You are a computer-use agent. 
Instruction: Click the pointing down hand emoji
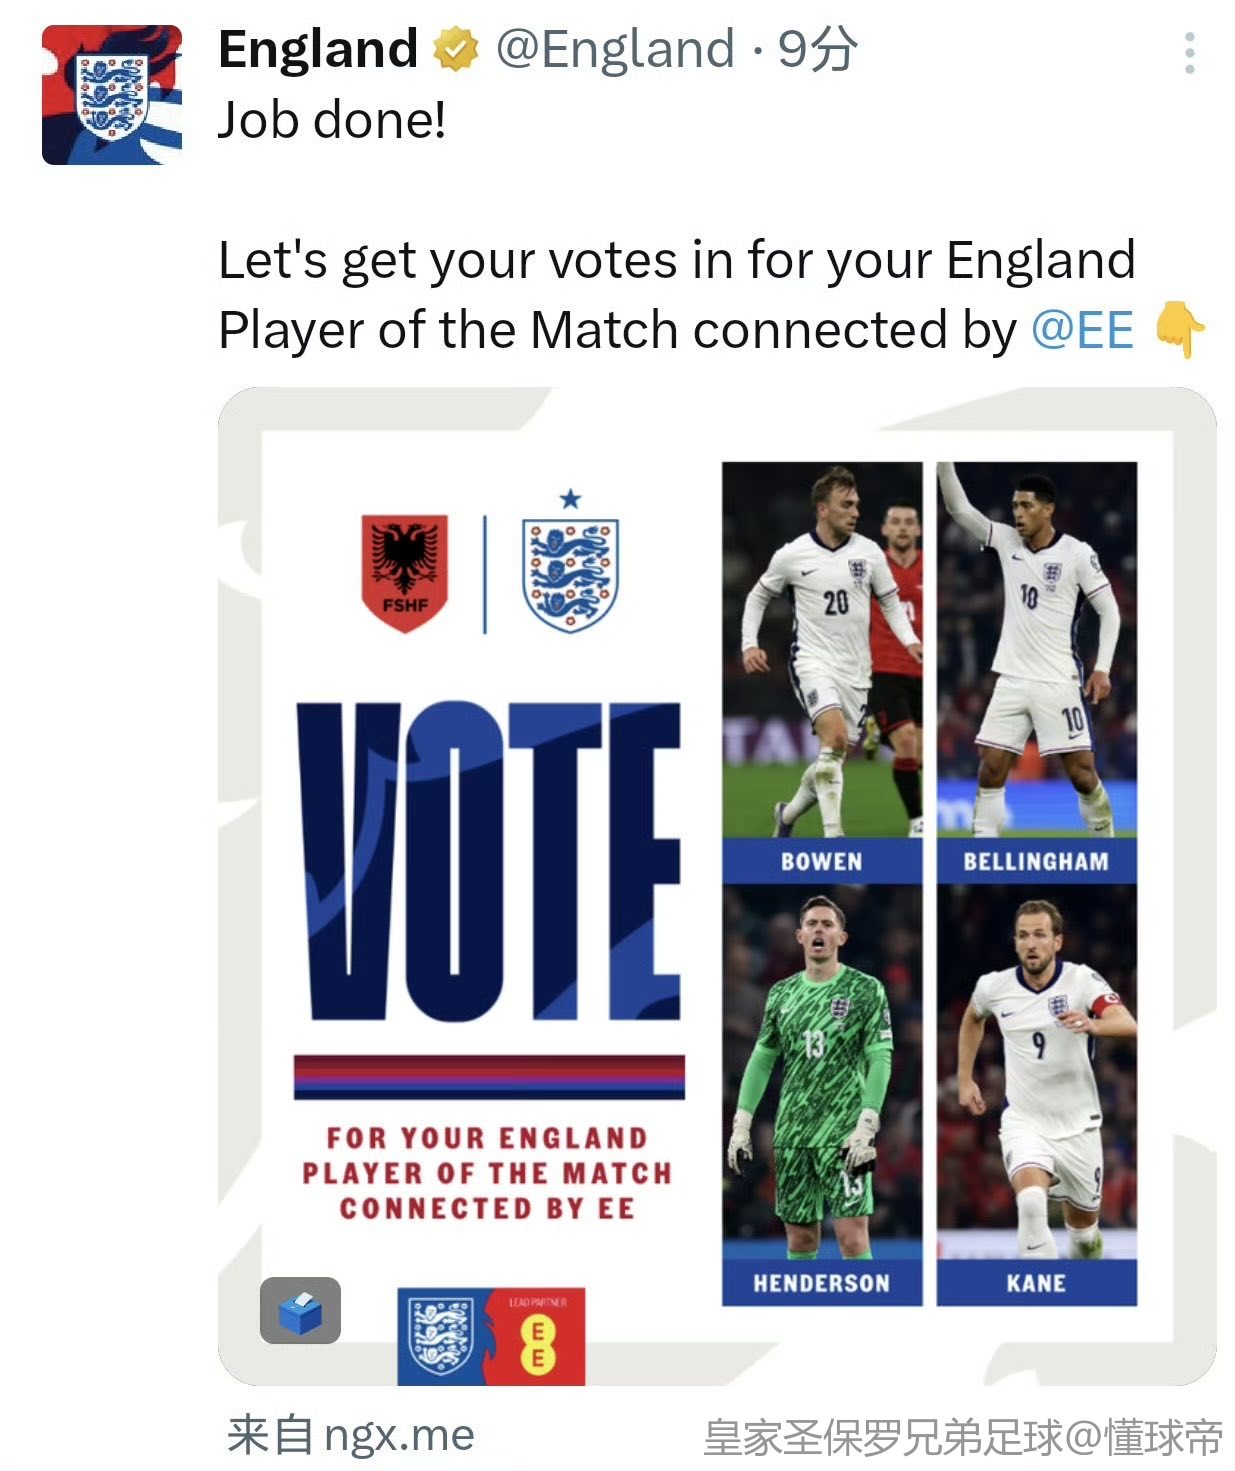1180,330
